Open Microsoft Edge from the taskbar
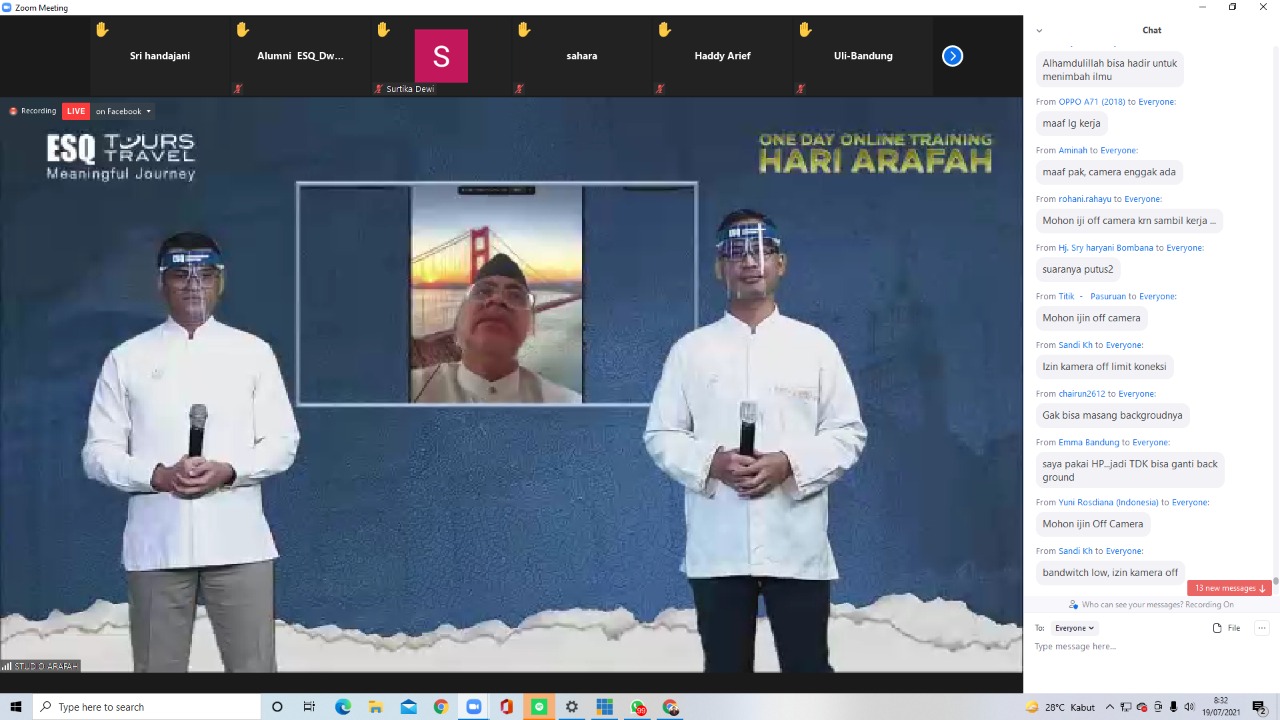This screenshot has width=1280, height=720. coord(343,707)
